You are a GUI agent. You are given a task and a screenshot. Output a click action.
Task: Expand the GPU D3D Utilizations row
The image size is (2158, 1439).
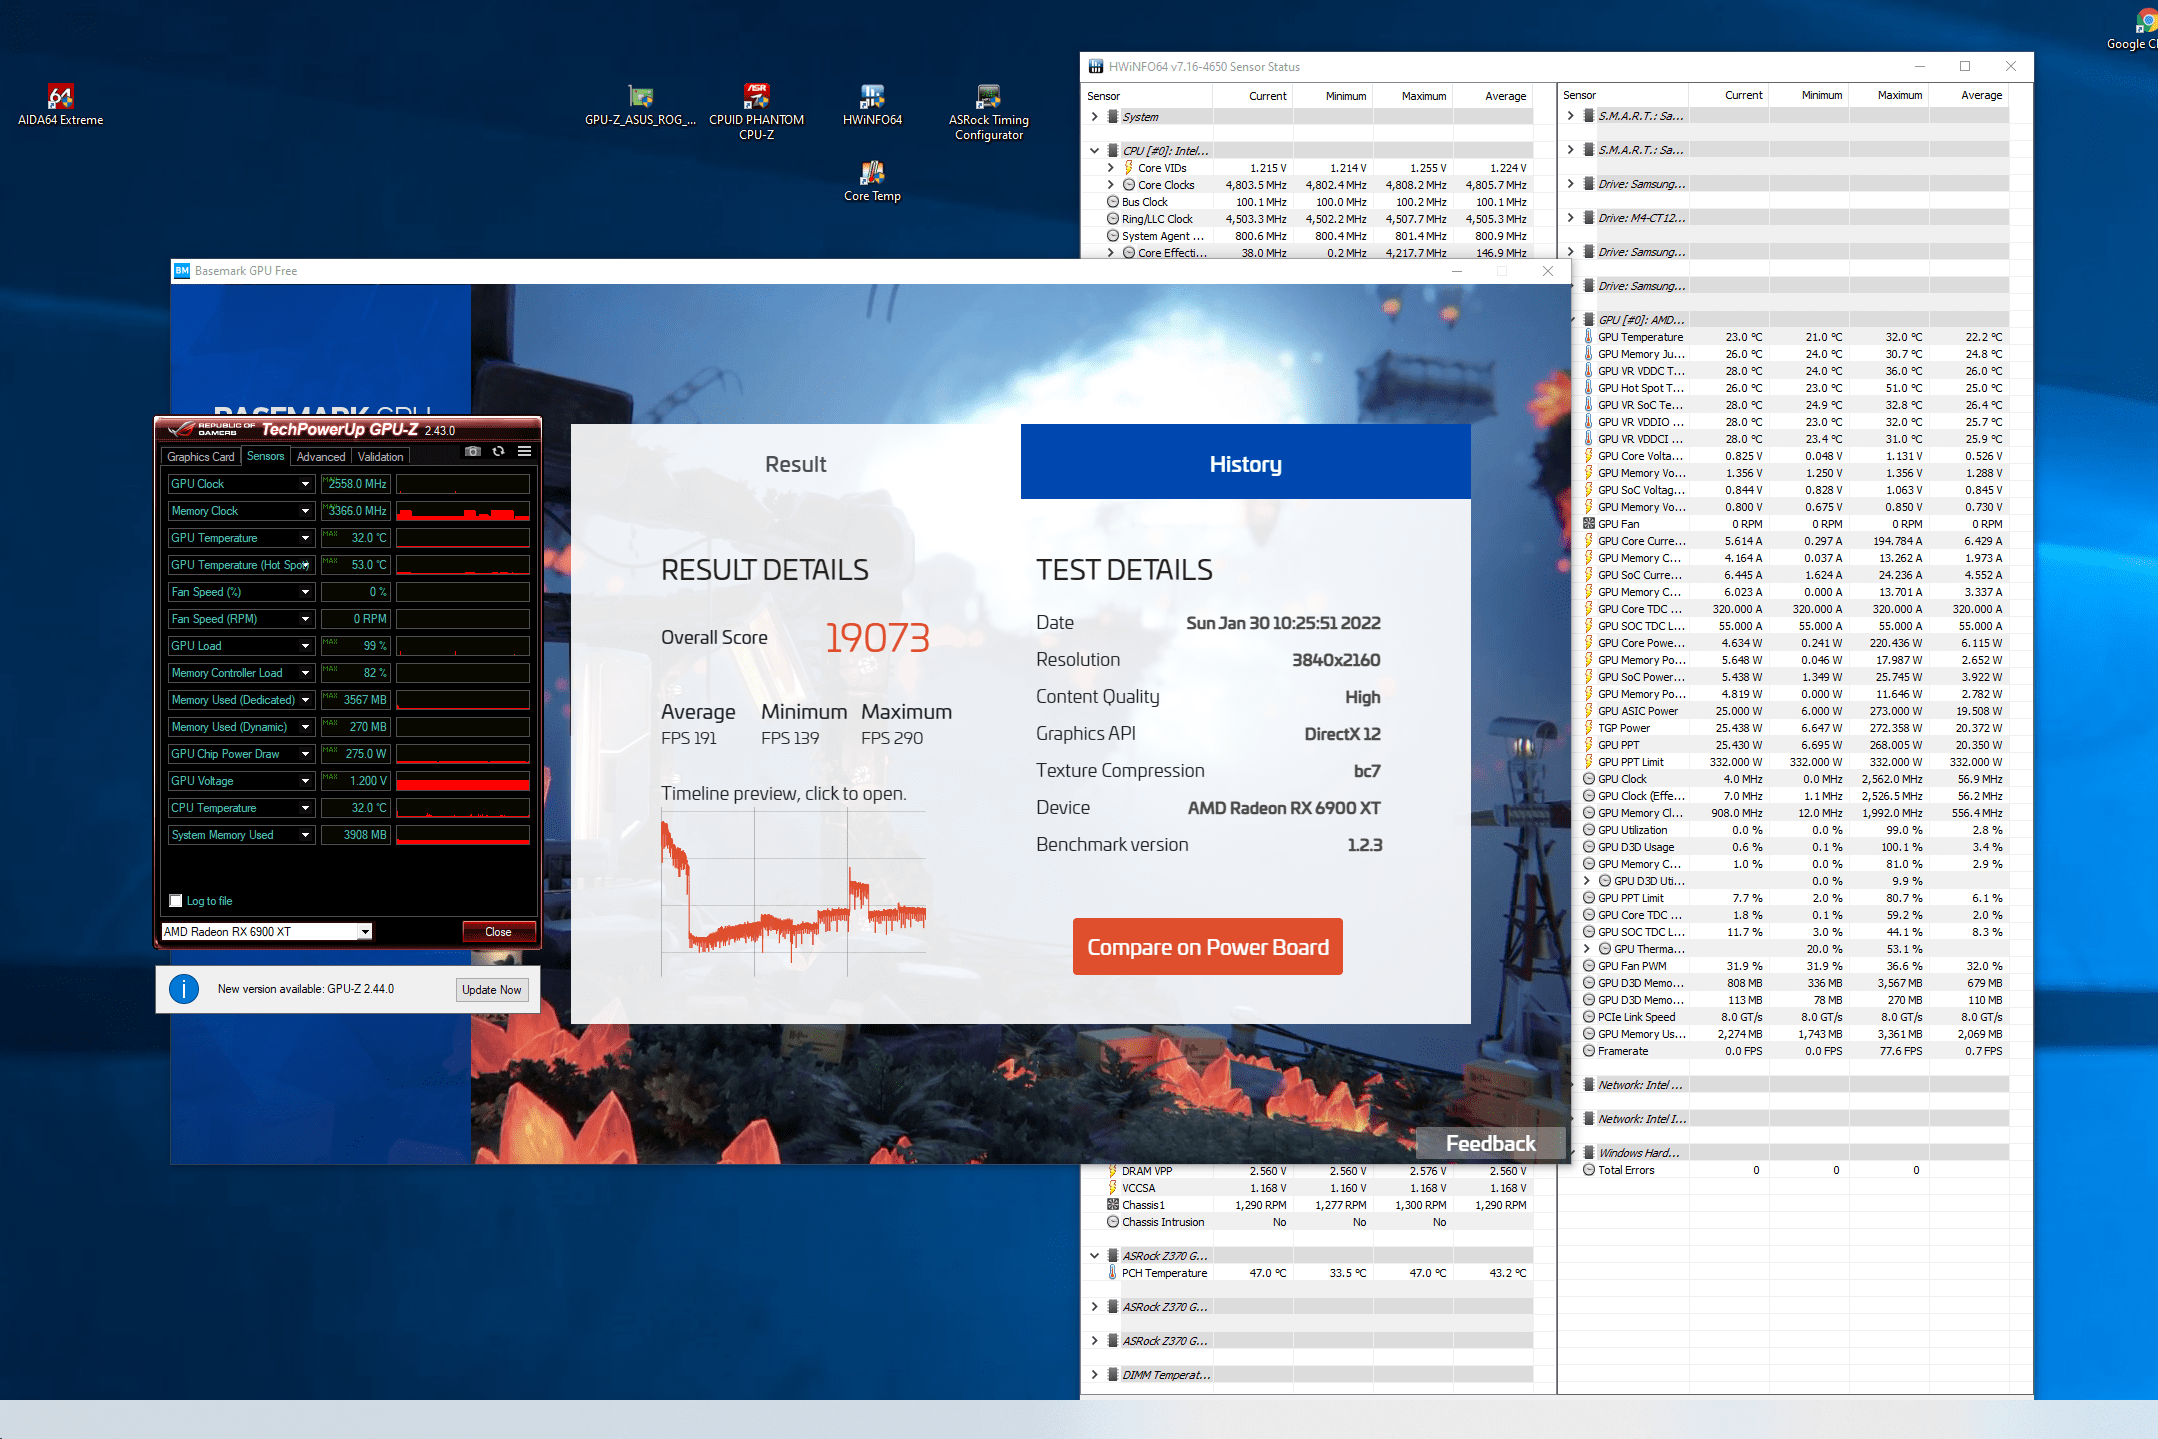(x=1587, y=881)
